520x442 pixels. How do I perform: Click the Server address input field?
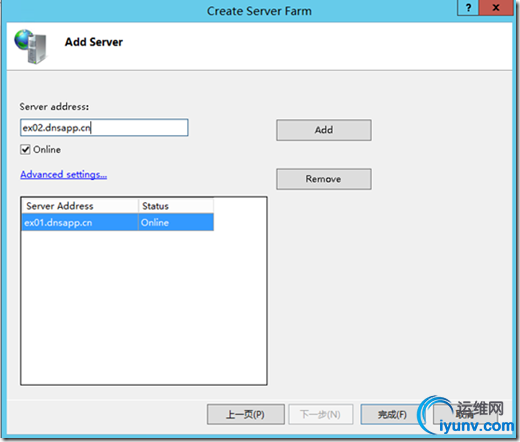tap(104, 127)
